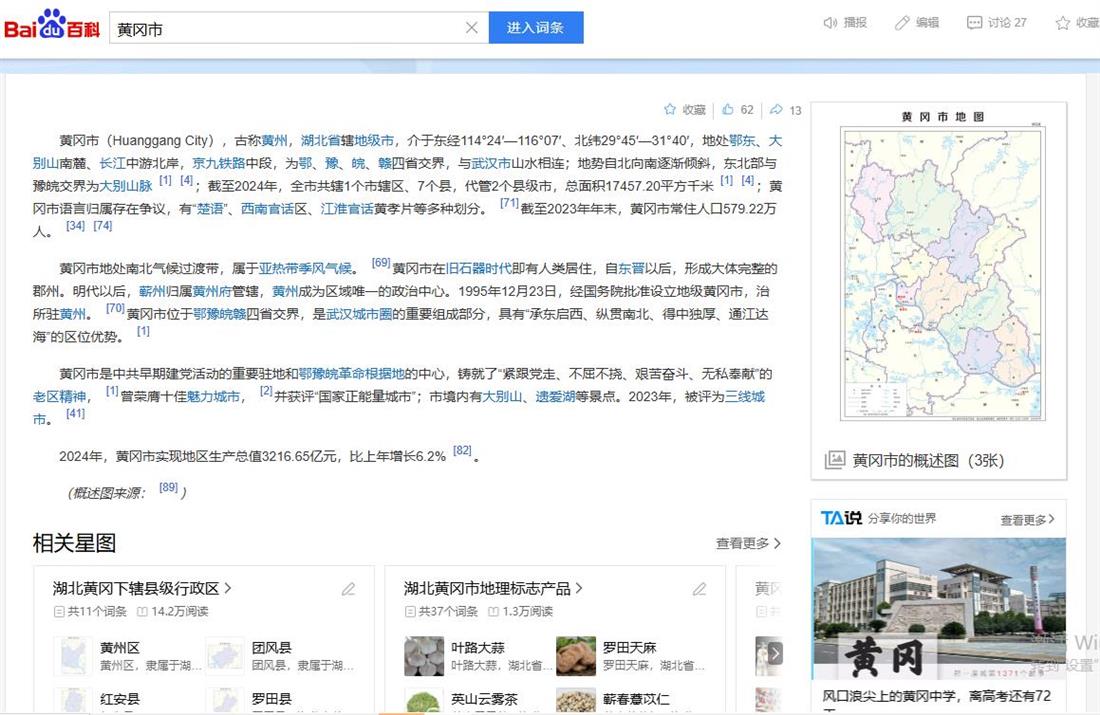
Task: Click the 共11个词条 entry count
Action: pos(97,611)
